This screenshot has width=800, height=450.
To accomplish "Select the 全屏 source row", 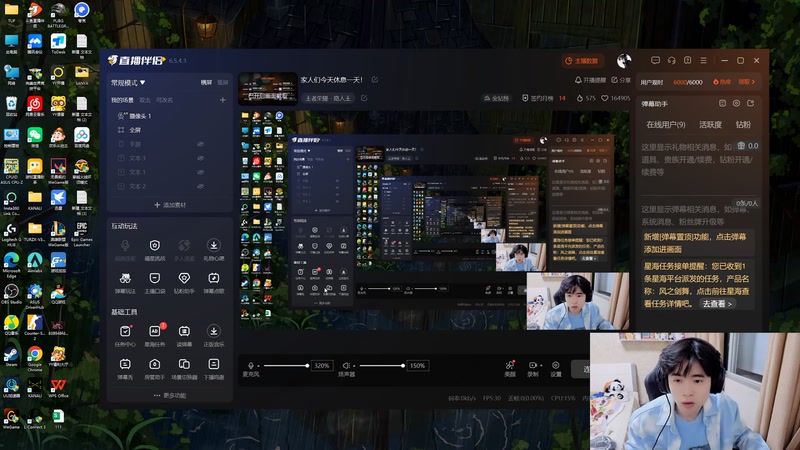I will click(170, 130).
